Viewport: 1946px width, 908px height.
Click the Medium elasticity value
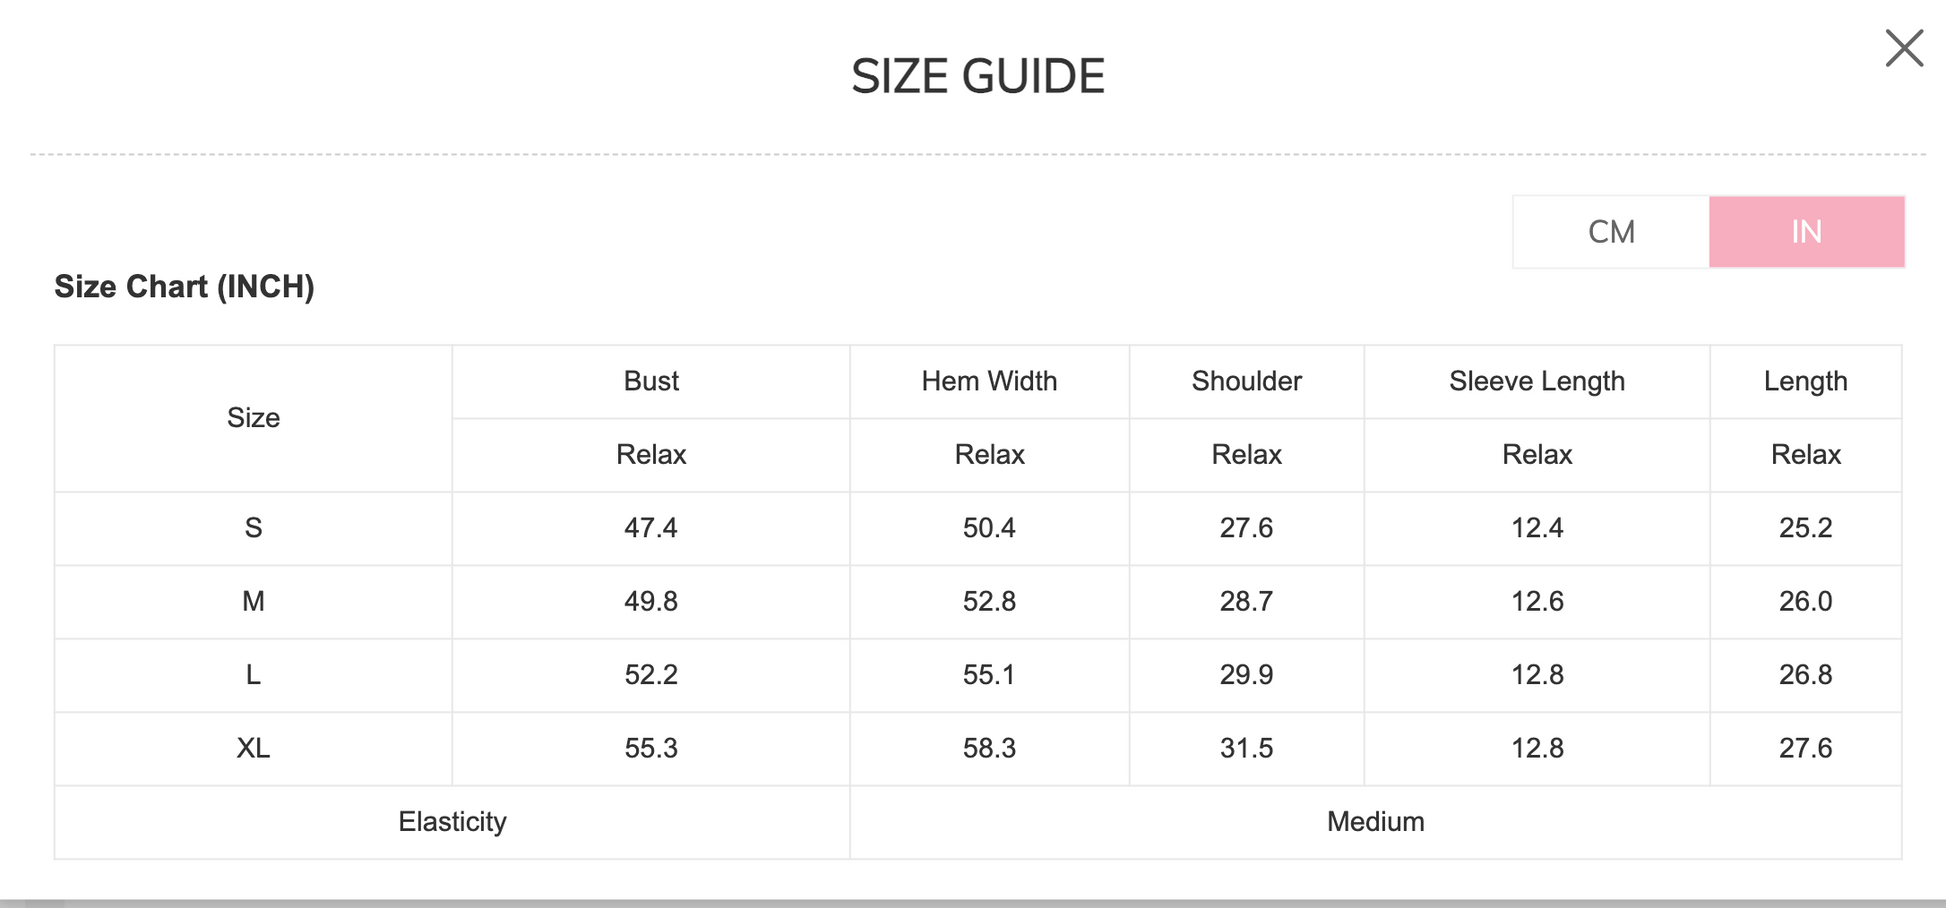point(1375,822)
